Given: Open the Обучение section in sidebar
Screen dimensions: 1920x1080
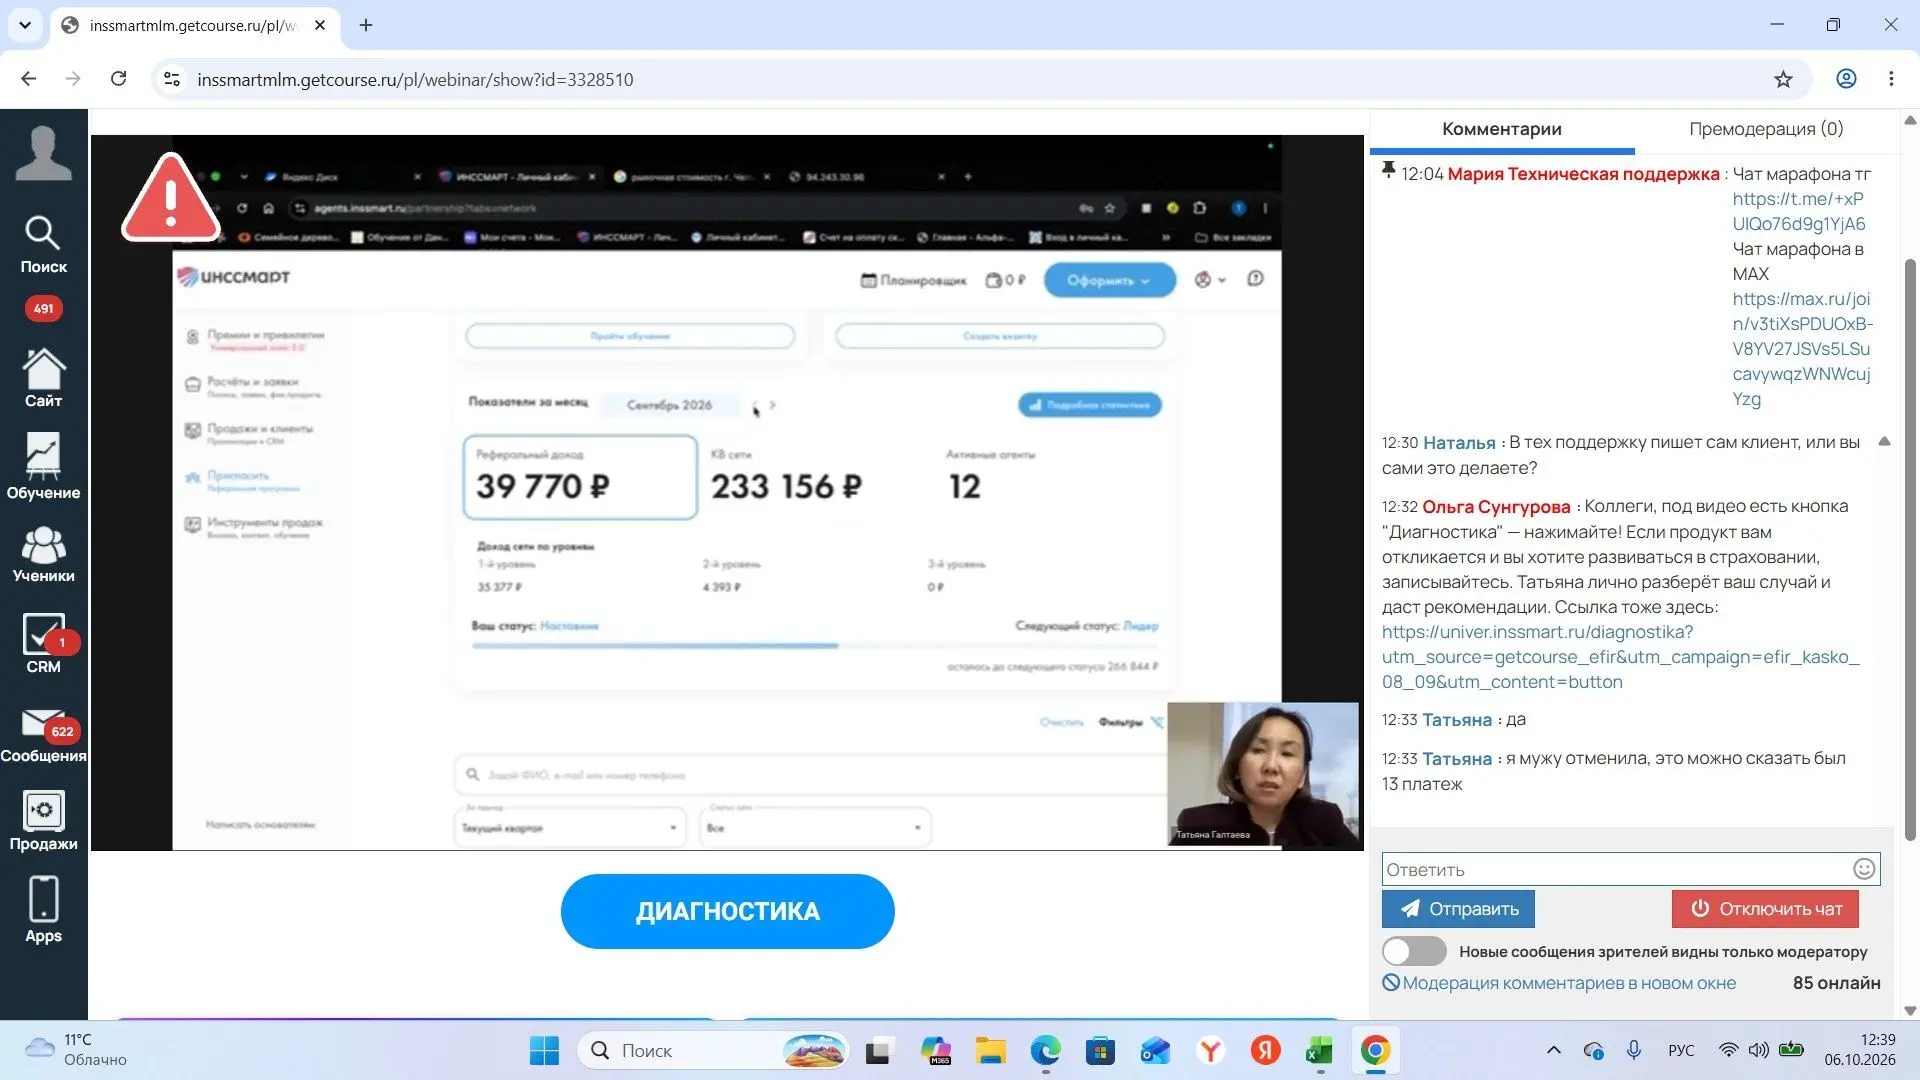Looking at the screenshot, I should tap(43, 466).
